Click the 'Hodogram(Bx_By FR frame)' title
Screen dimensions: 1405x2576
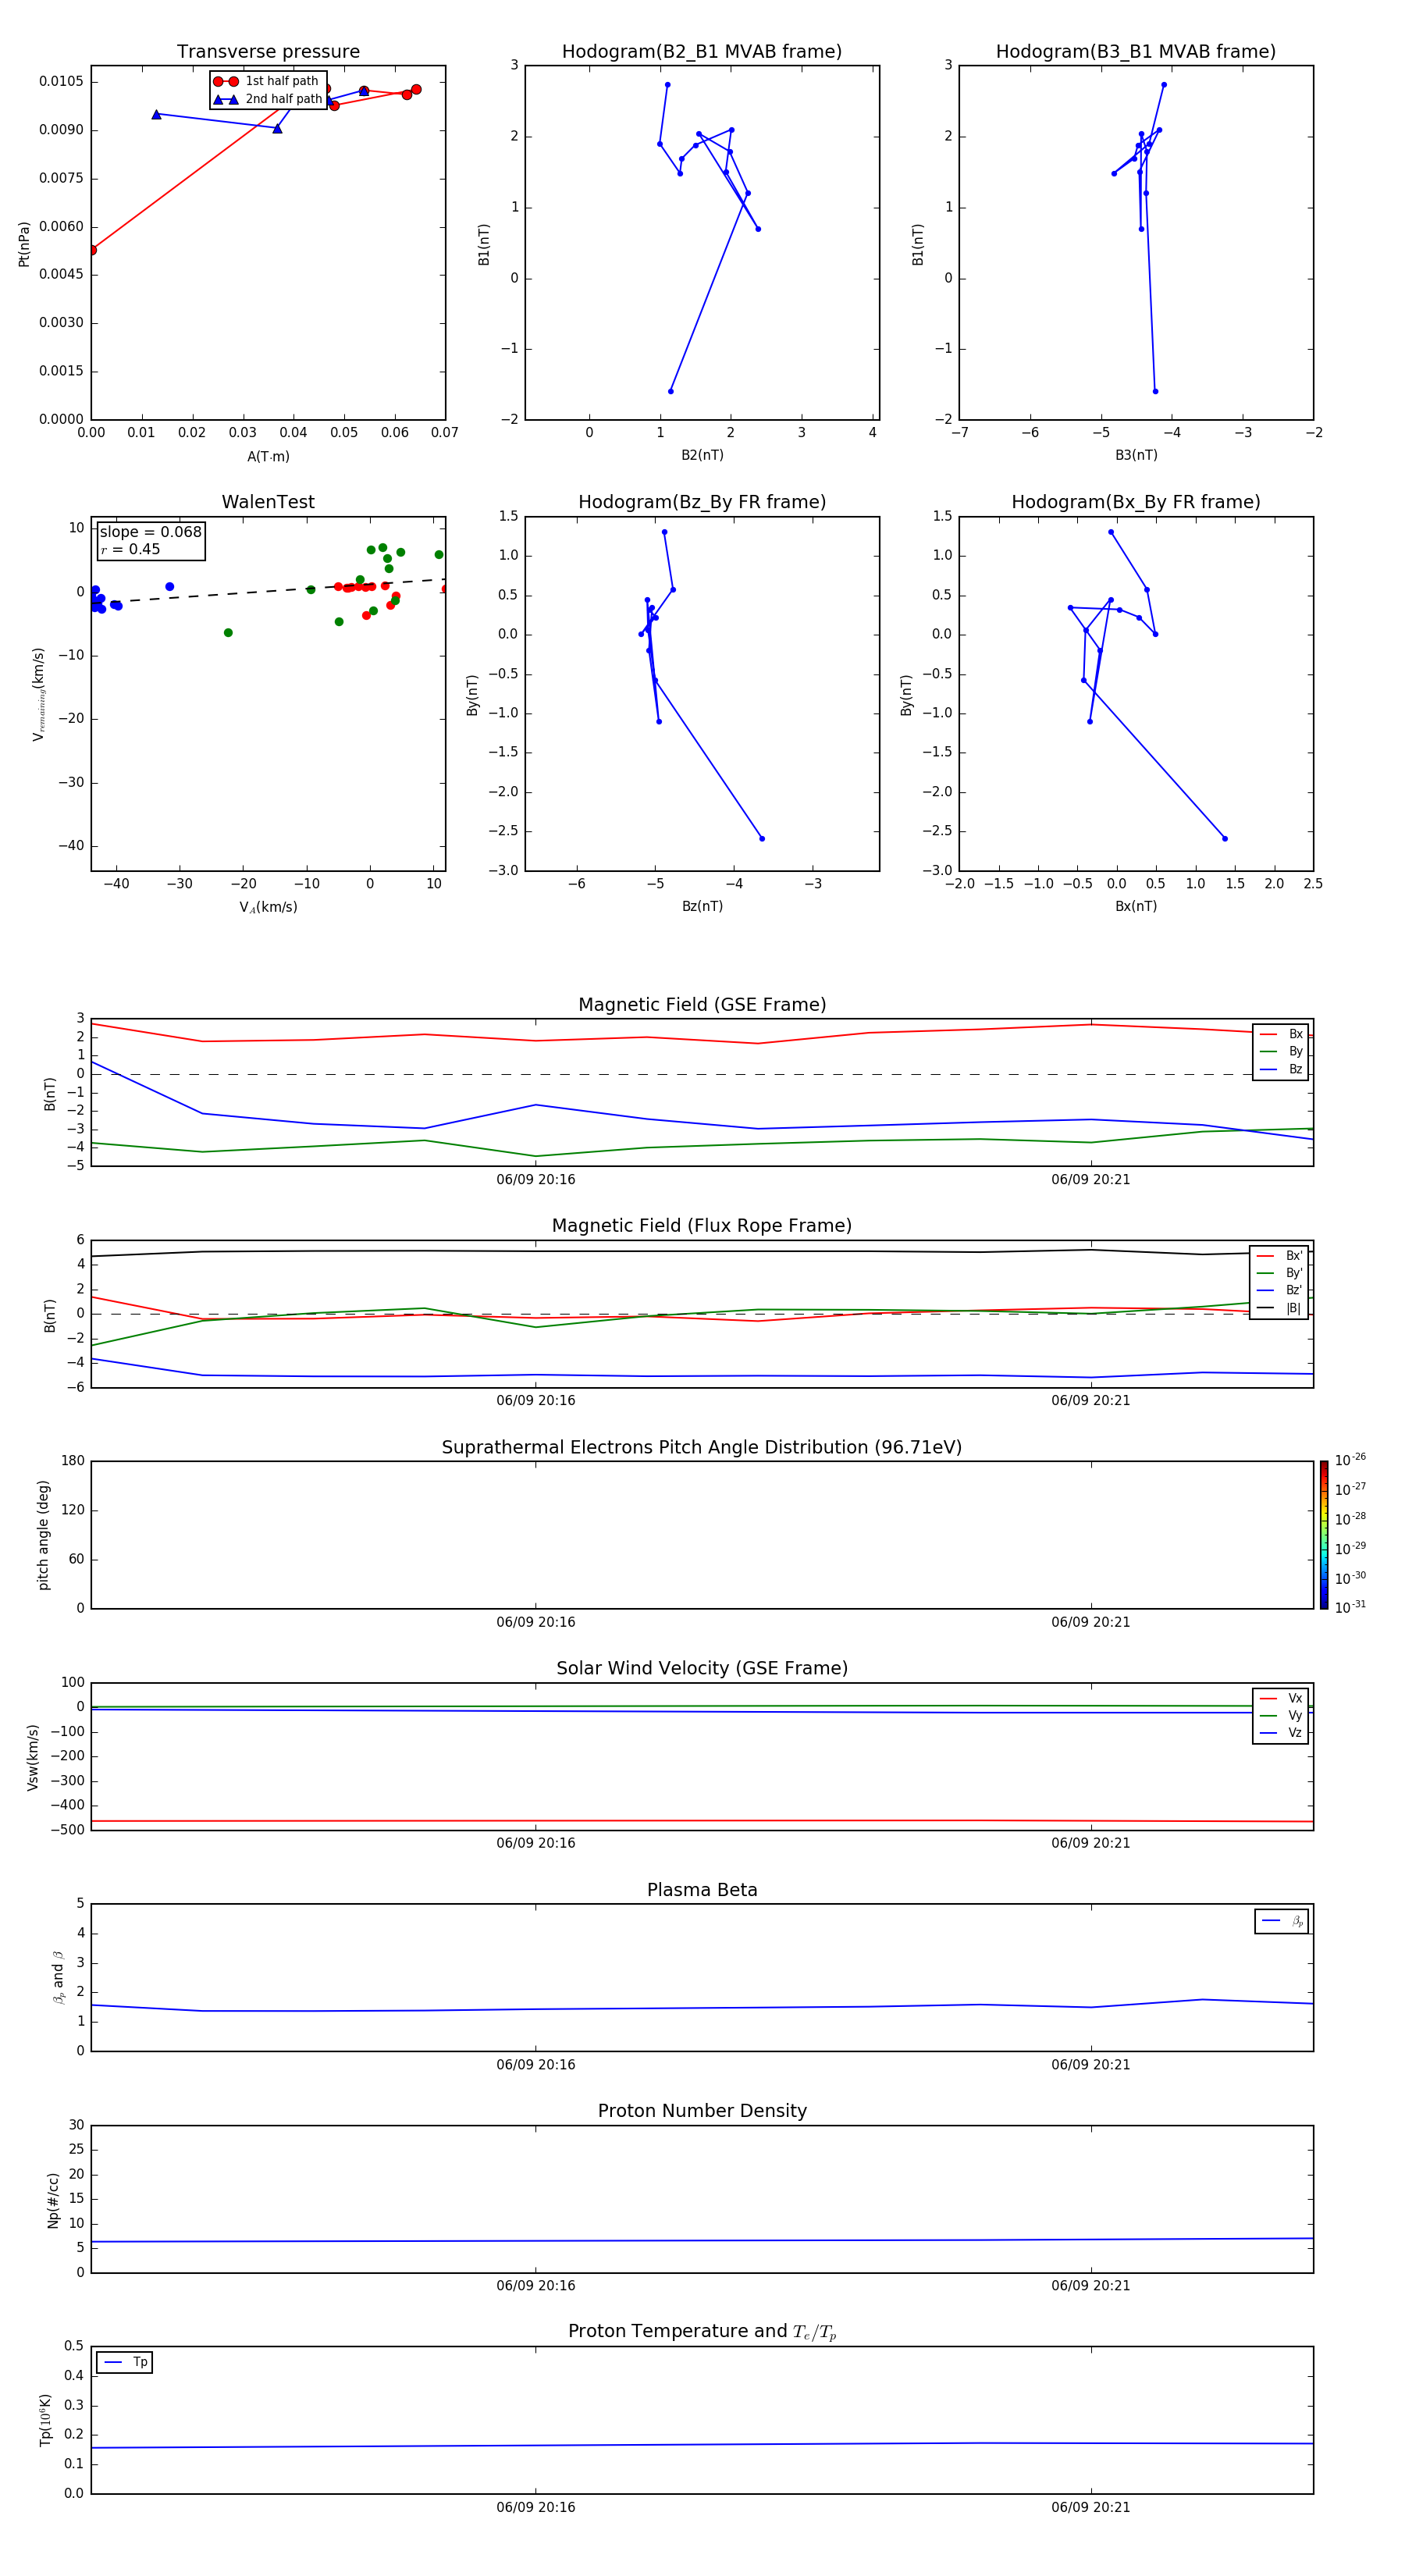click(1136, 502)
